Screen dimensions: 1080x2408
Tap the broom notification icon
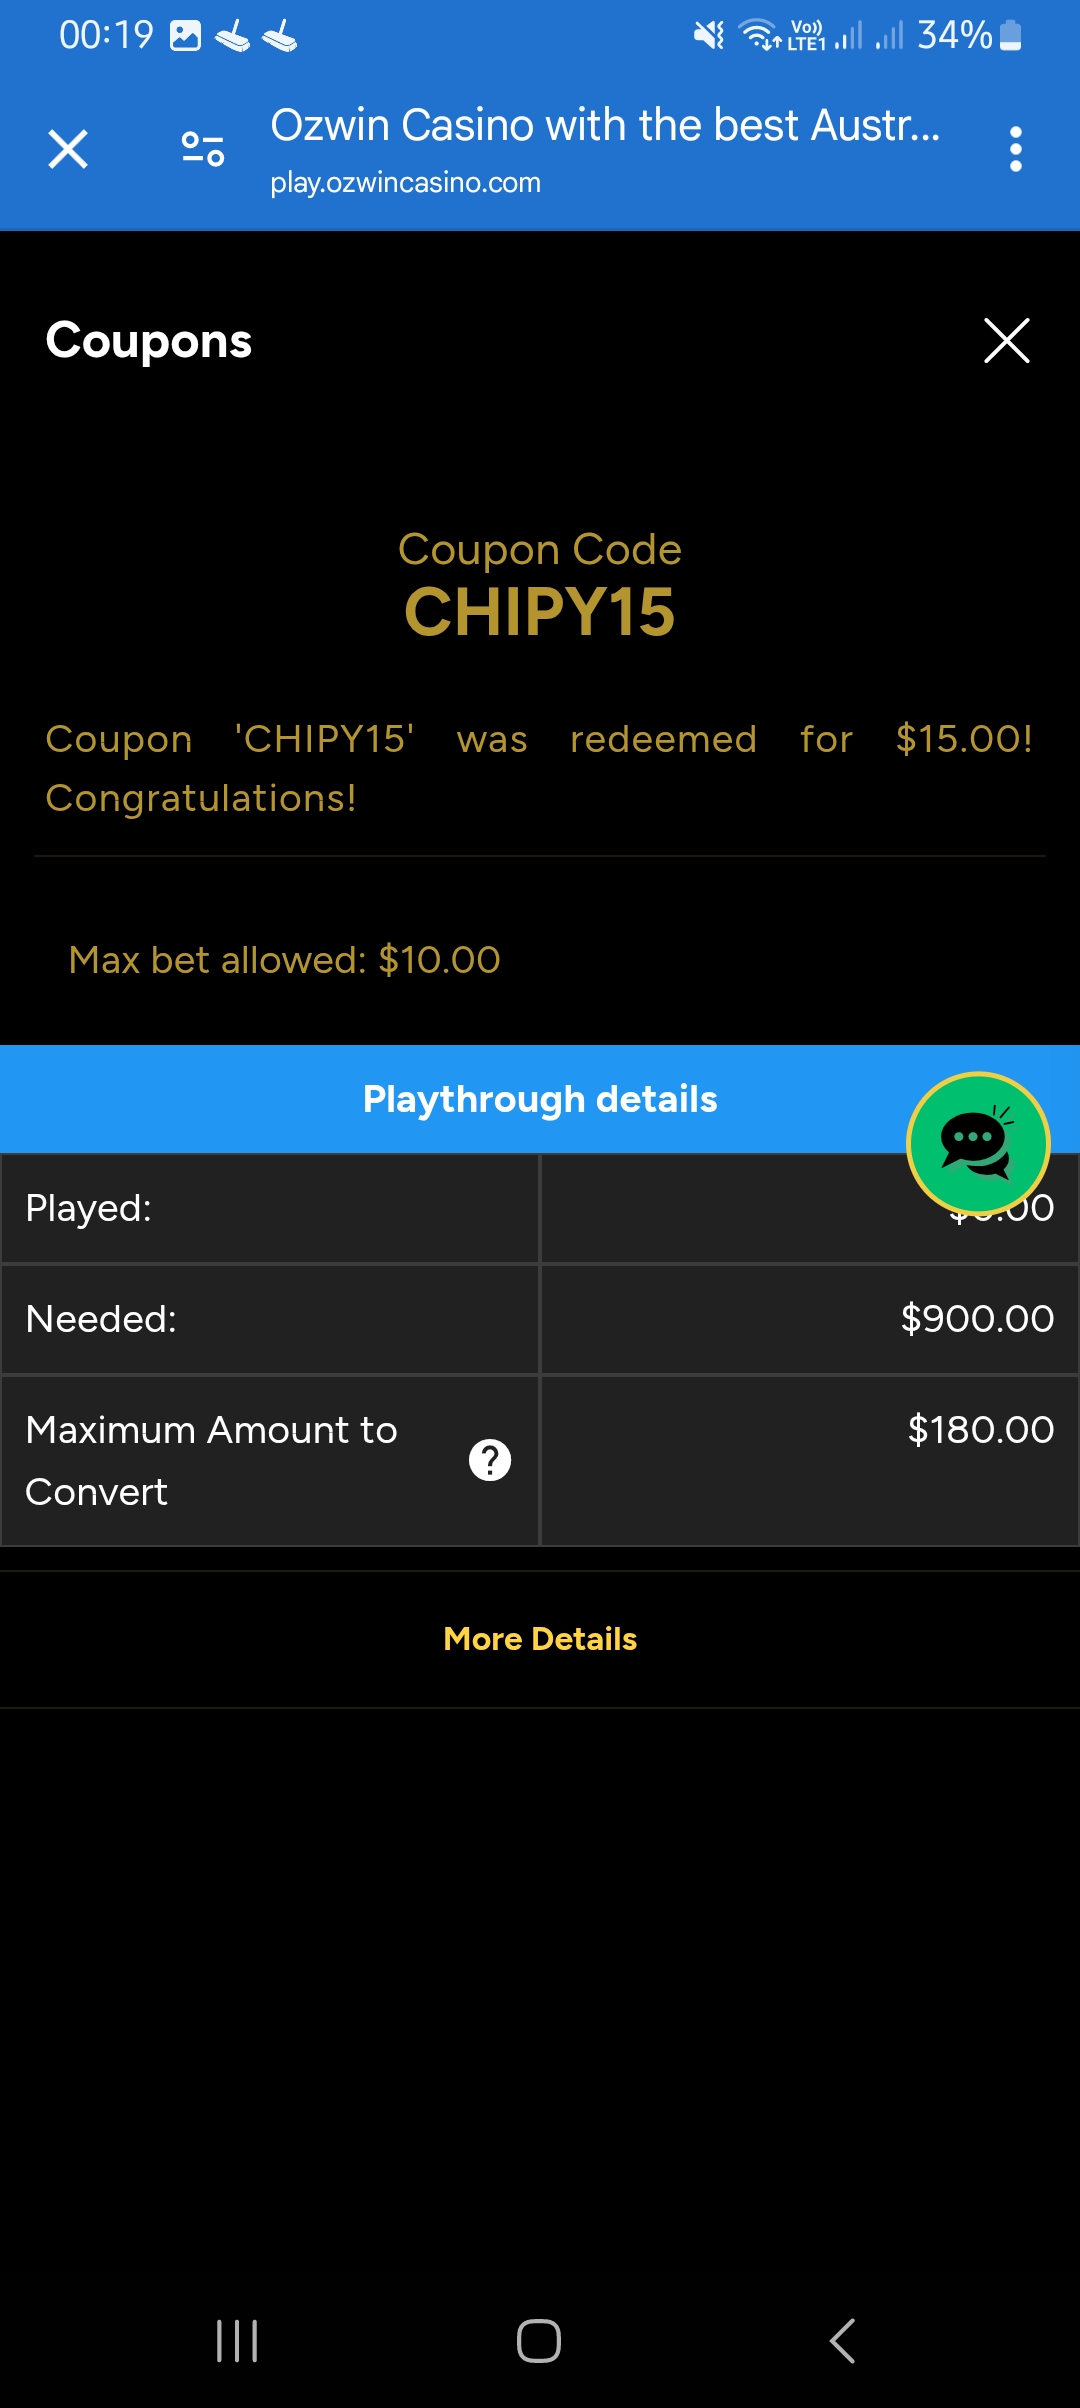point(231,37)
